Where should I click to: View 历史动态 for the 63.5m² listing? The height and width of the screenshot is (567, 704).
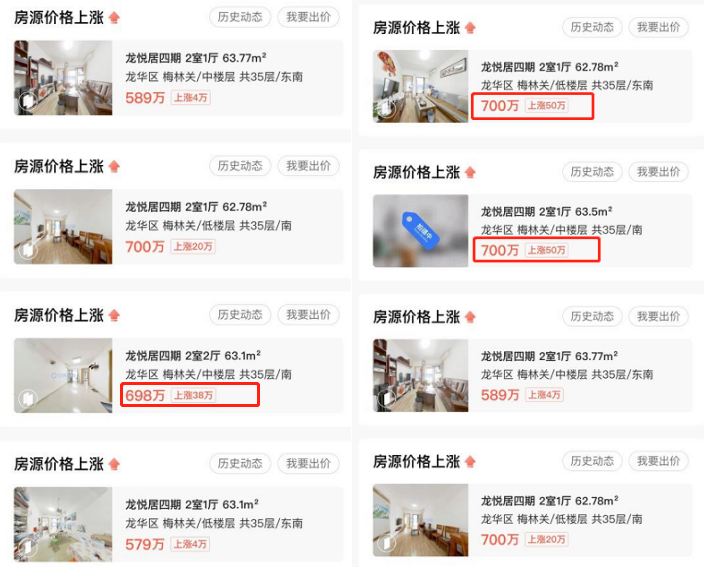[592, 172]
